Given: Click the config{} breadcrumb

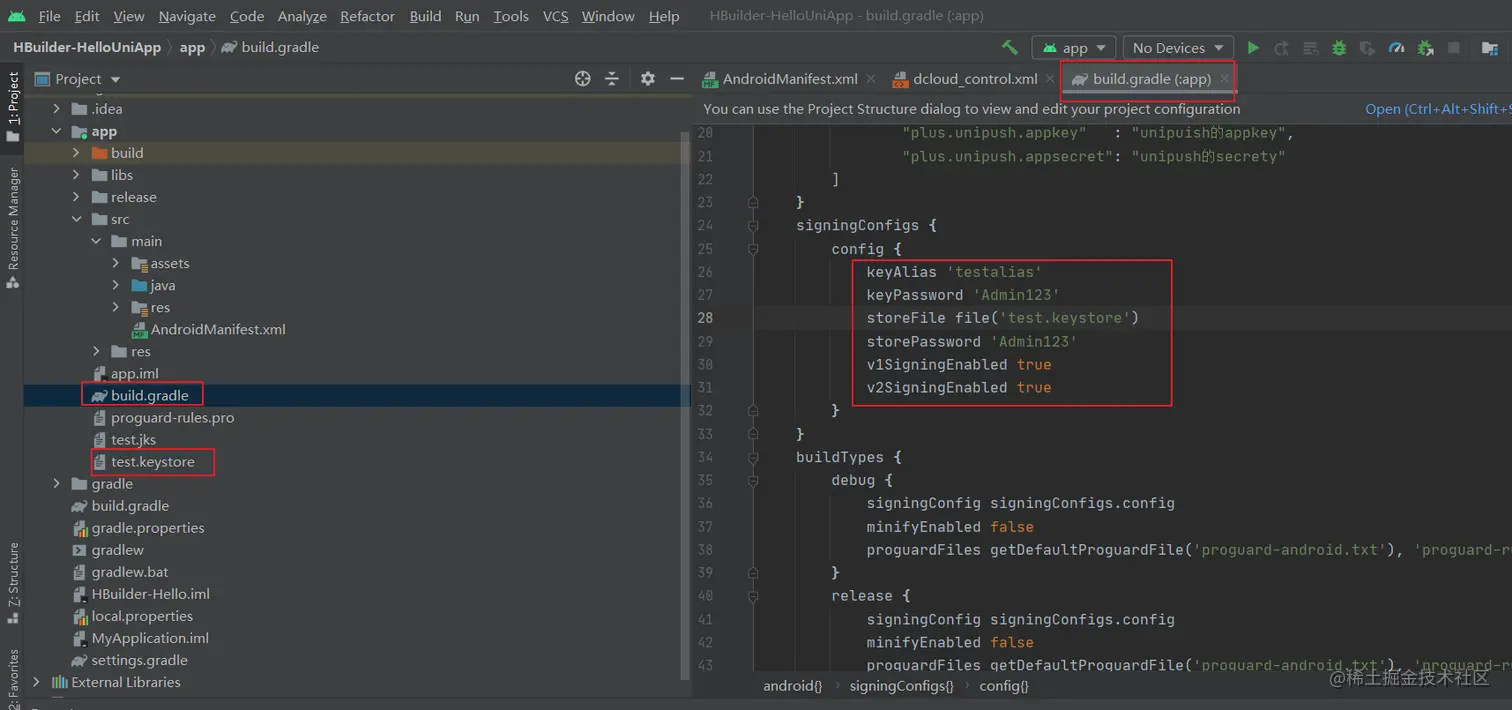Looking at the screenshot, I should [x=1004, y=686].
